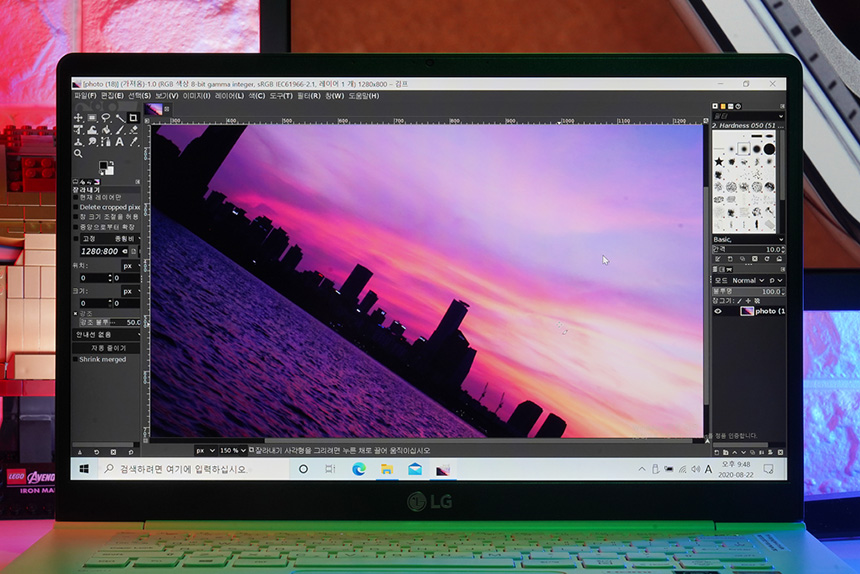Select the Eraser tool
860x574 pixels.
pos(134,130)
